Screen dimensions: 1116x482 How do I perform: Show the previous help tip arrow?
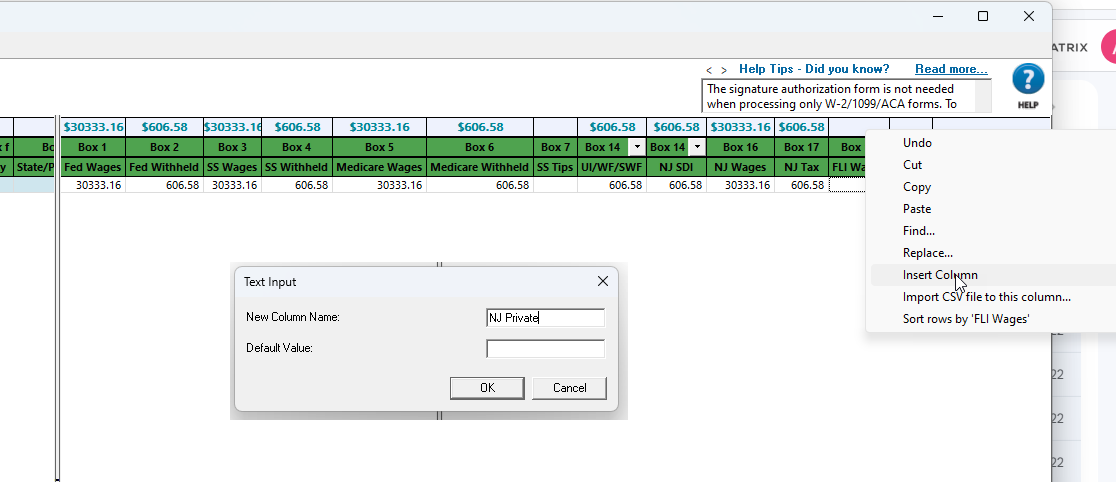(709, 70)
